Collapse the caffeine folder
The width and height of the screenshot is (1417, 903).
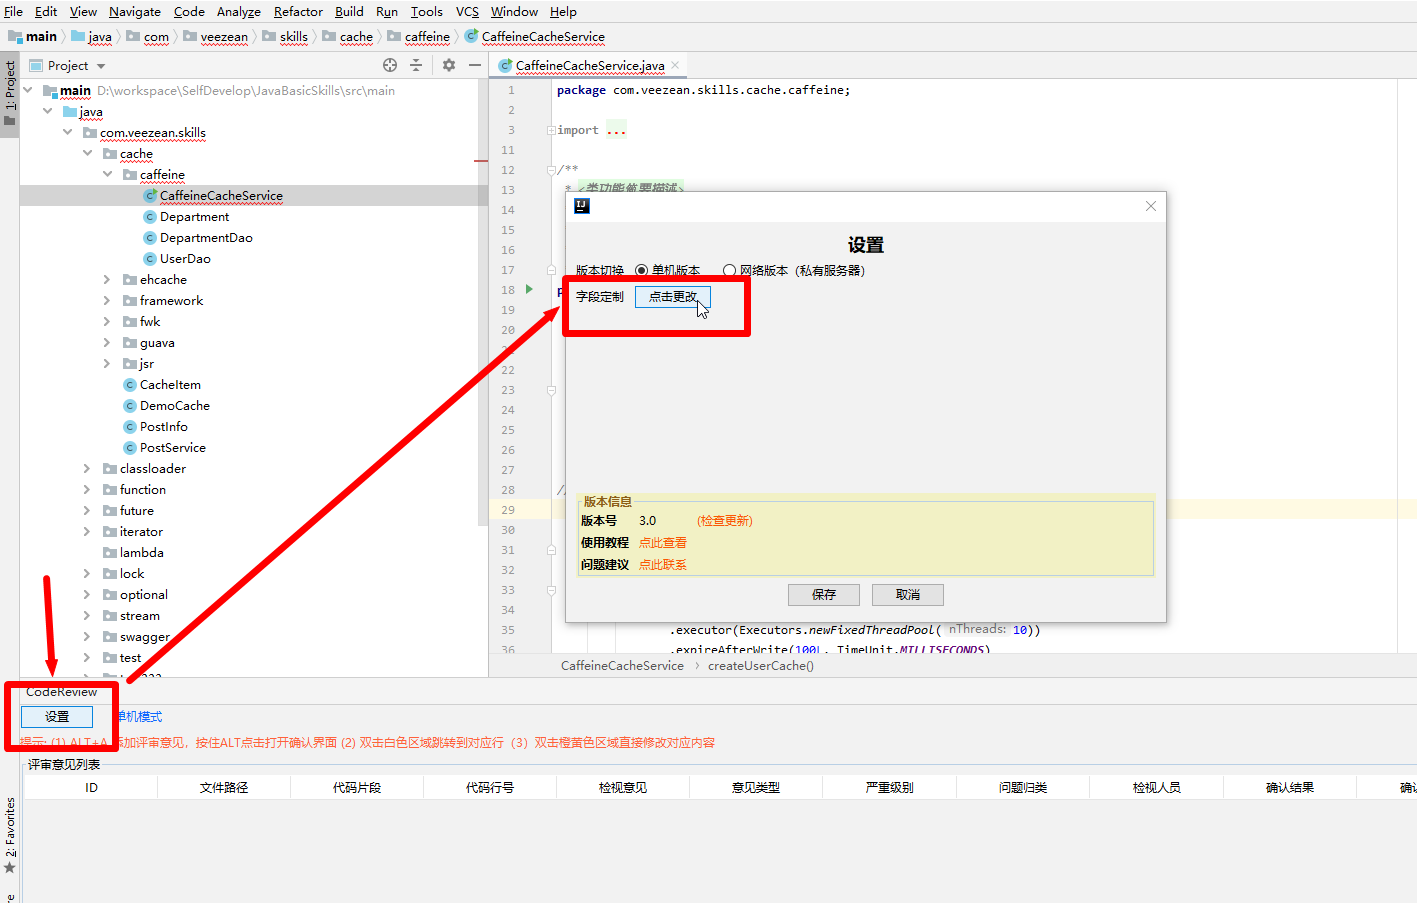107,174
